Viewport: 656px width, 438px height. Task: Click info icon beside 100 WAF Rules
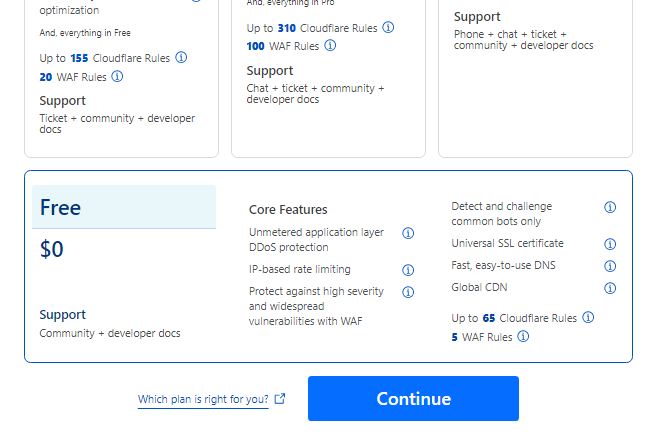point(330,45)
